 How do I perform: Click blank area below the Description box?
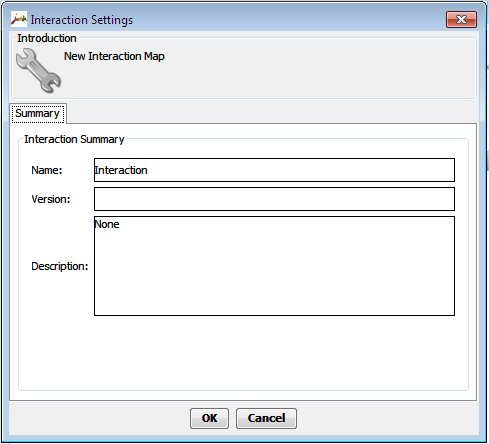pos(243,352)
